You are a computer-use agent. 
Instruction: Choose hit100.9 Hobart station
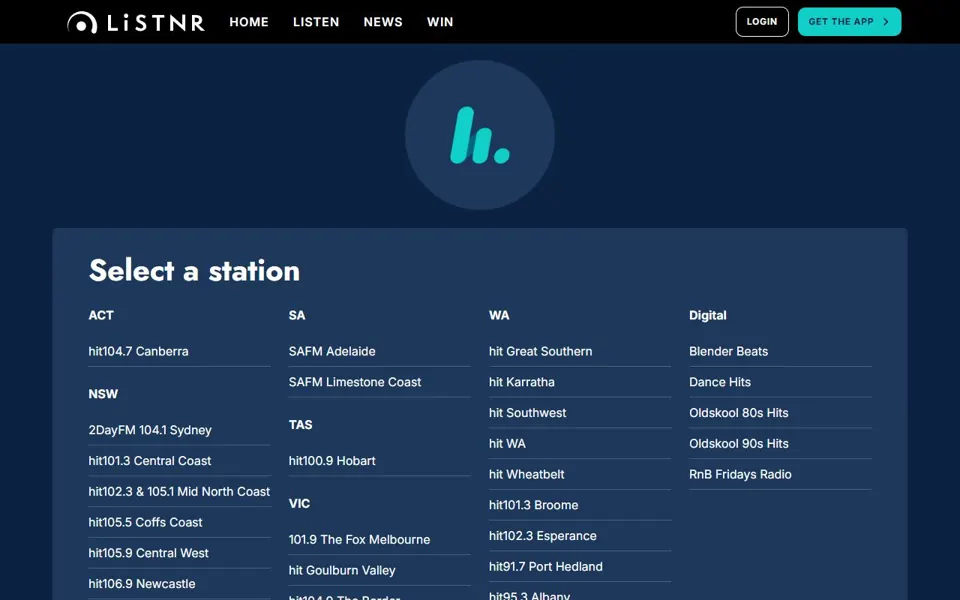coord(332,461)
